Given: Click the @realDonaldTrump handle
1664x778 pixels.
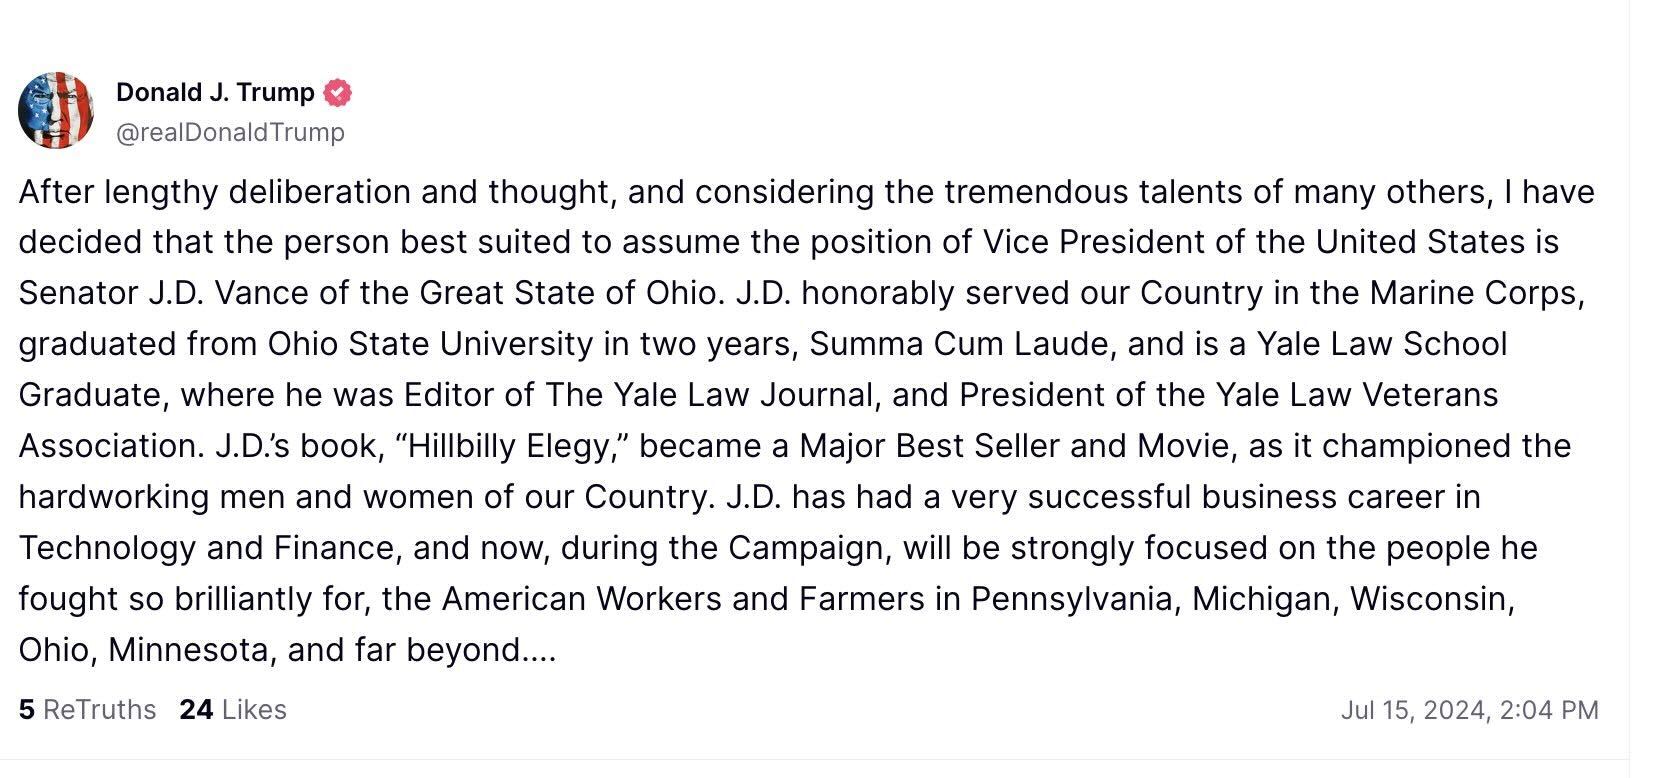Looking at the screenshot, I should click(230, 132).
